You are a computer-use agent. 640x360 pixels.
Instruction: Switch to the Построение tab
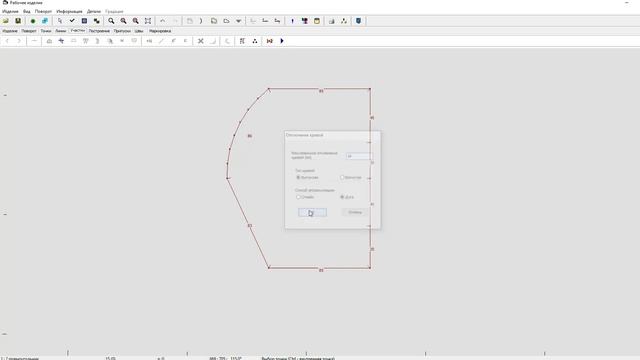[99, 31]
